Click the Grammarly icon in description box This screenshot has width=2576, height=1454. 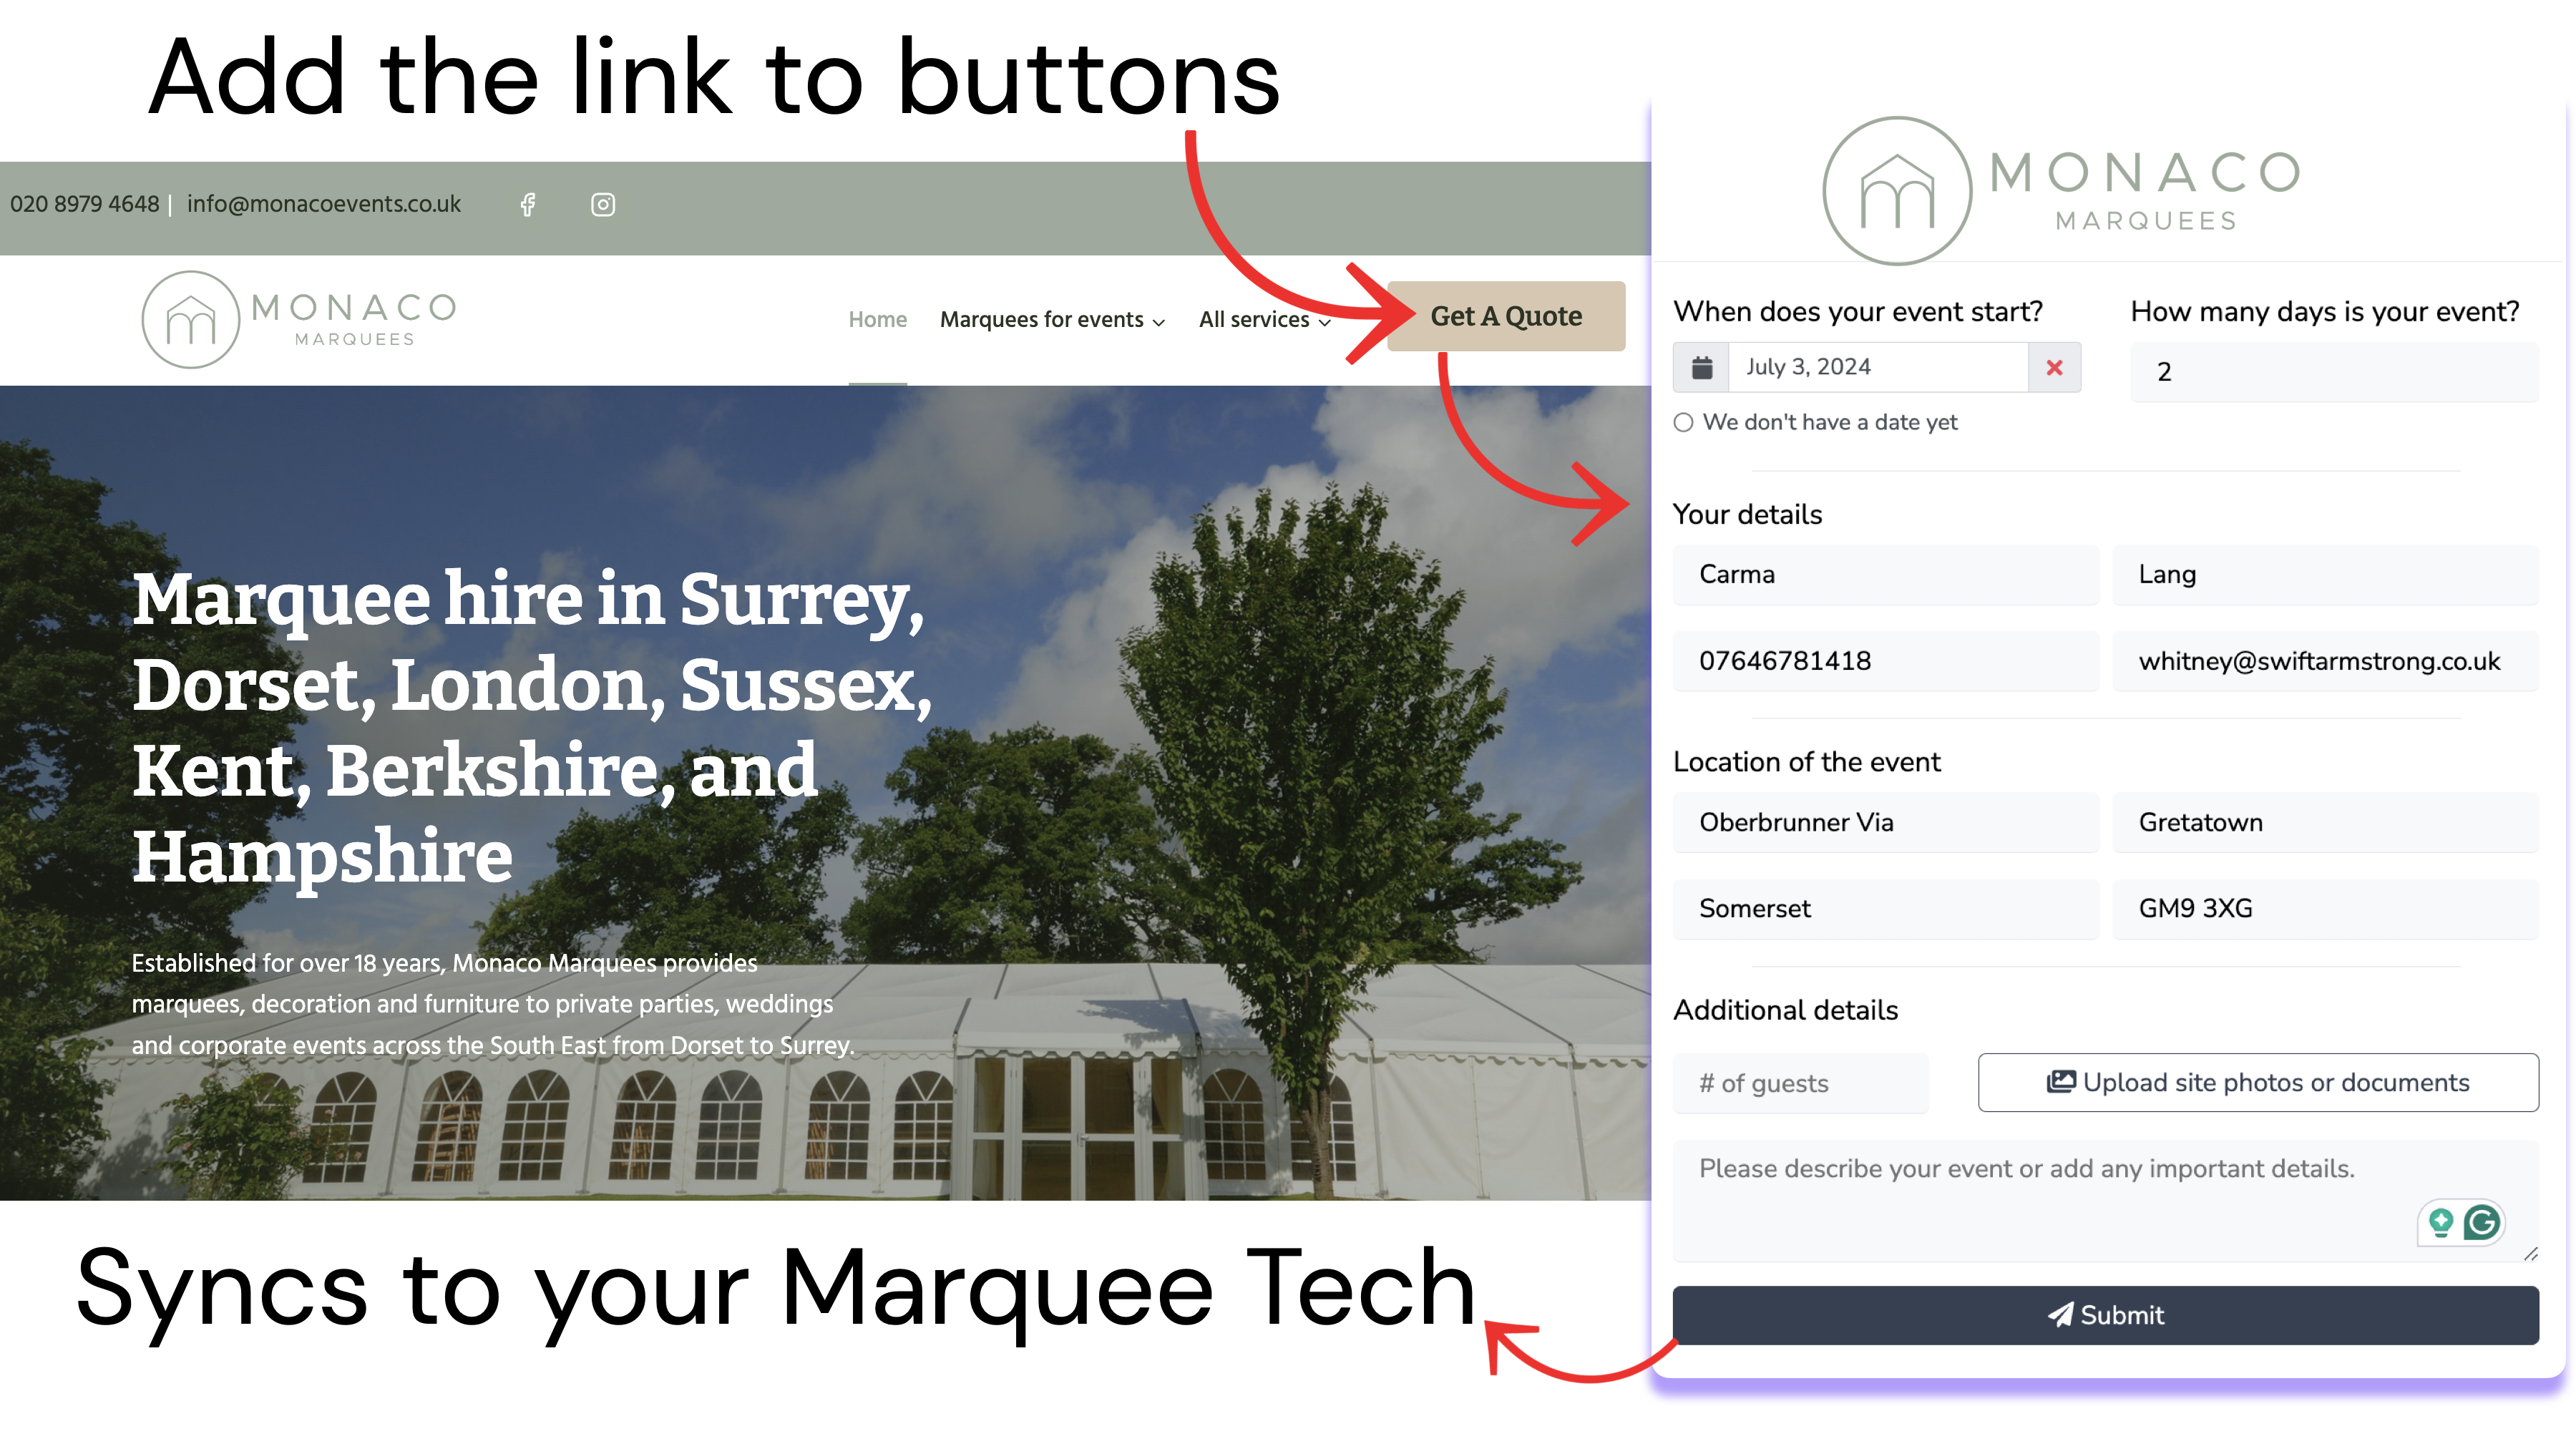coord(2483,1222)
